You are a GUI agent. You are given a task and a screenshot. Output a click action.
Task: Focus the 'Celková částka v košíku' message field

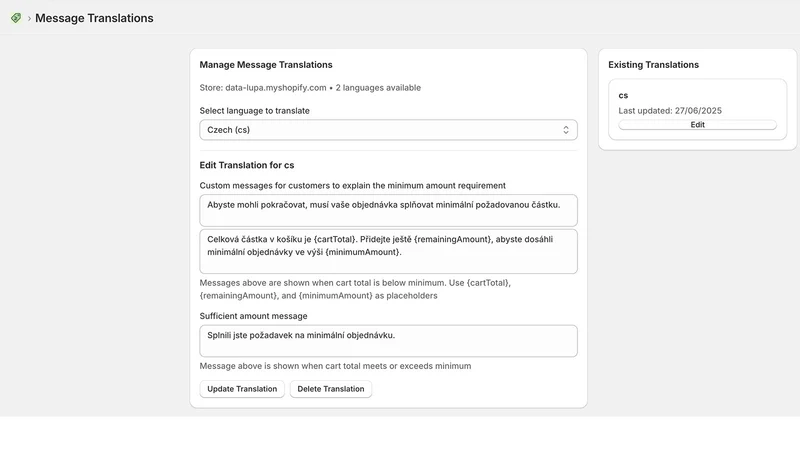[388, 251]
